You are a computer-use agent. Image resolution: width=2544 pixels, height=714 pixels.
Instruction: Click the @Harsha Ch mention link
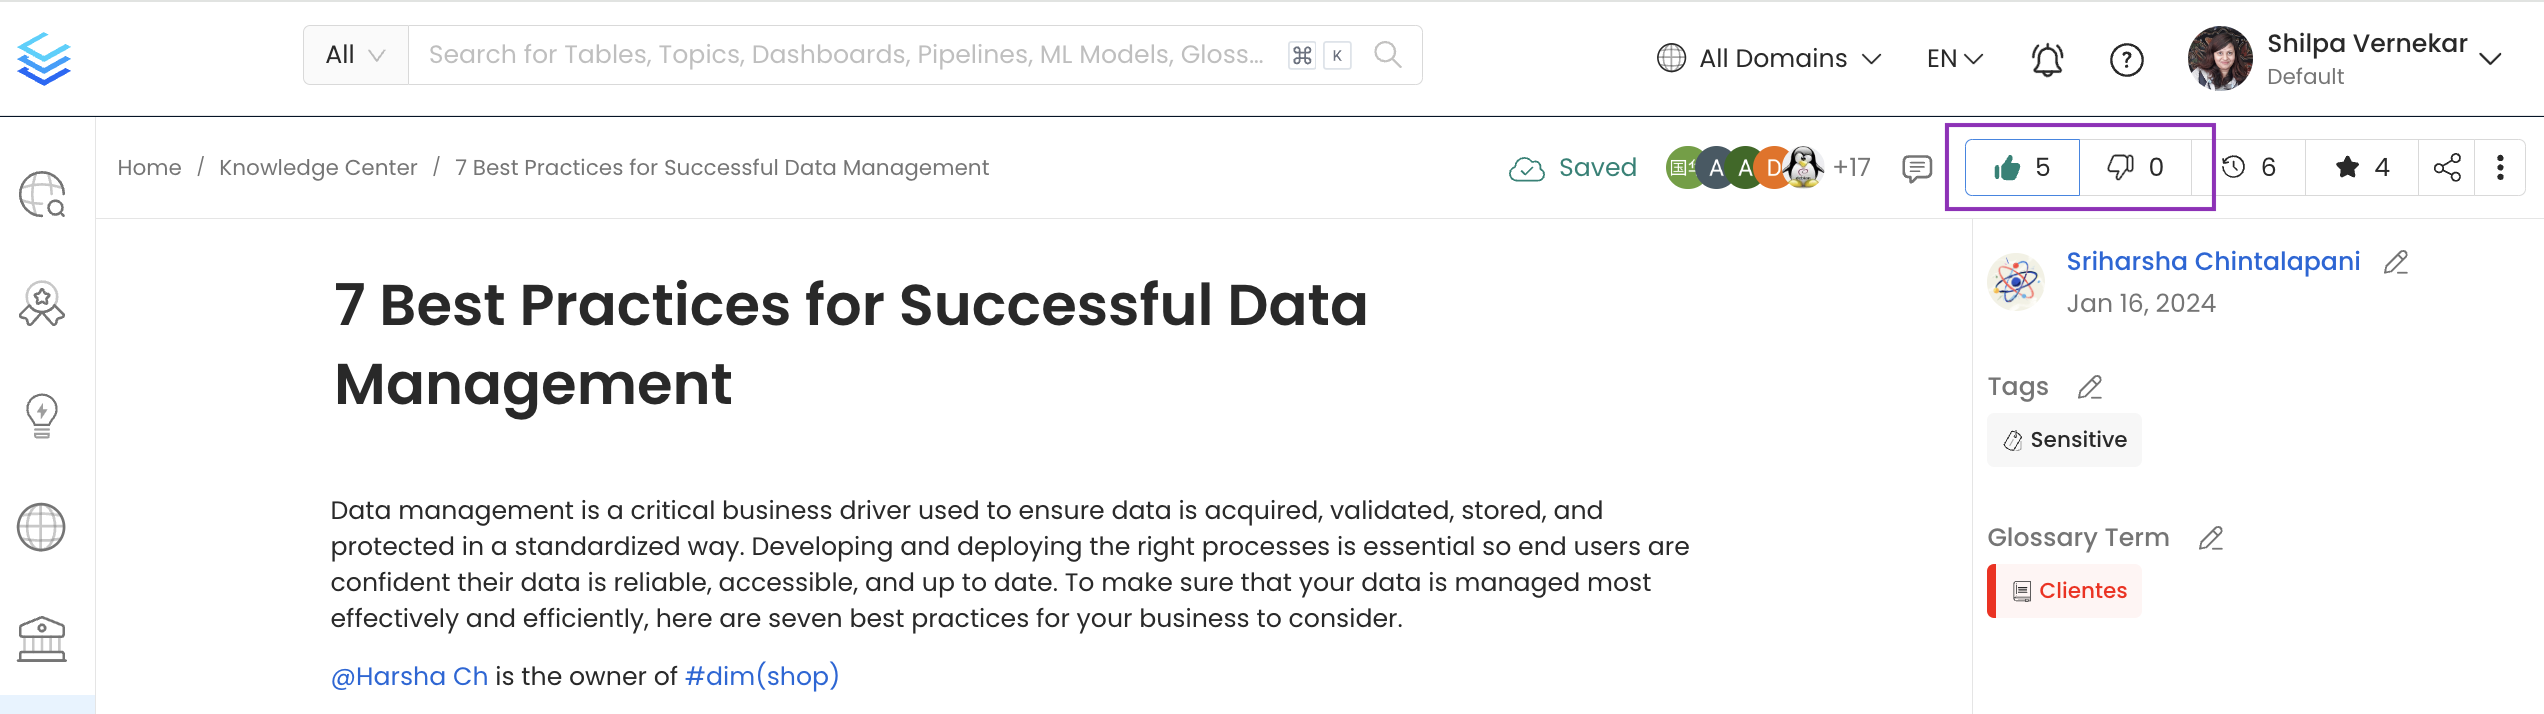[409, 677]
